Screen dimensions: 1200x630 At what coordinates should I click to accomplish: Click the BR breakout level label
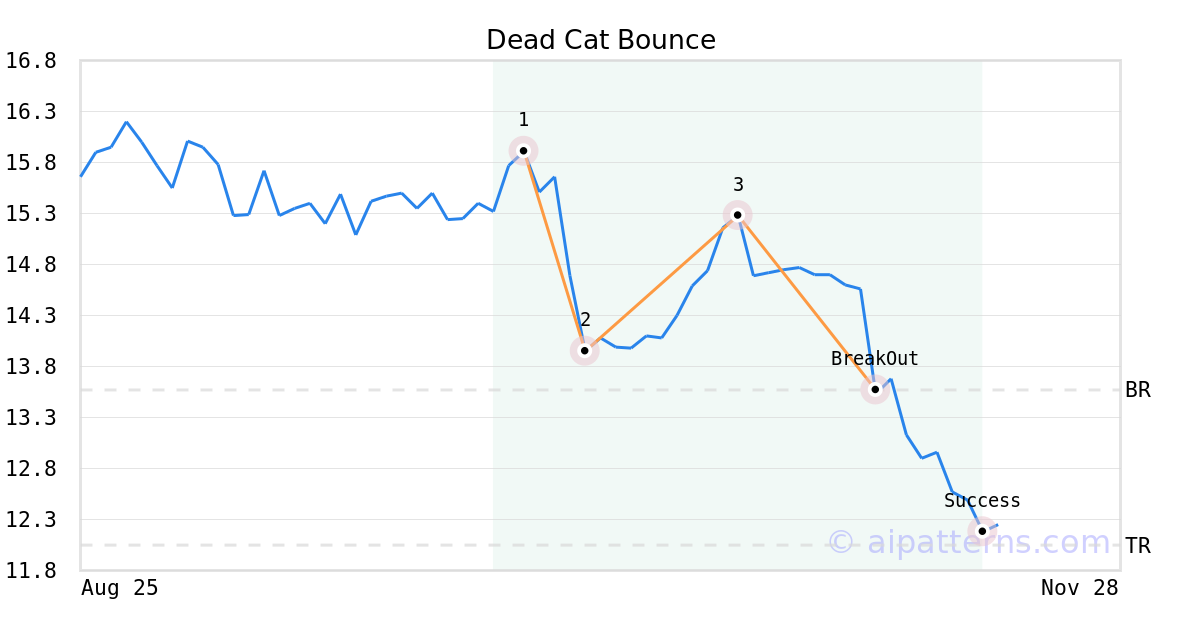(1138, 390)
